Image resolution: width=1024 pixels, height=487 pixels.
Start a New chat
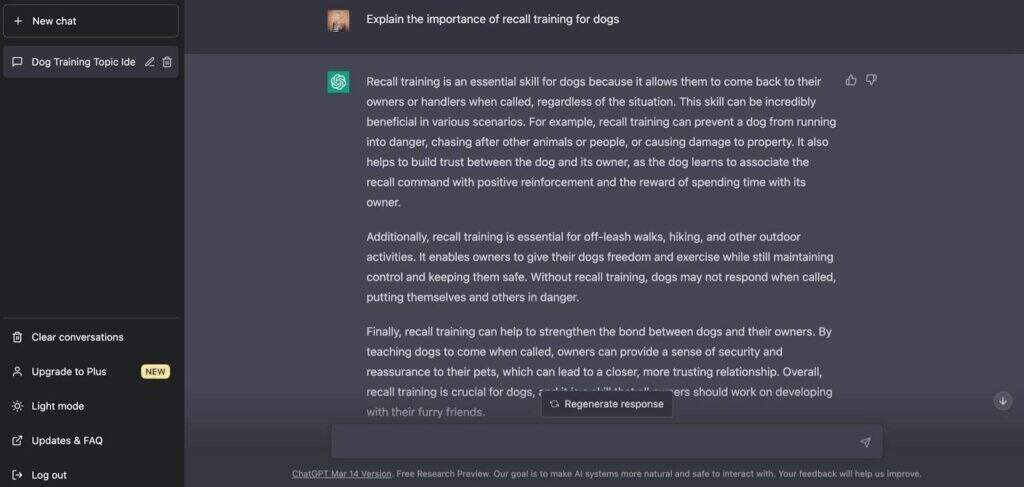[x=90, y=21]
